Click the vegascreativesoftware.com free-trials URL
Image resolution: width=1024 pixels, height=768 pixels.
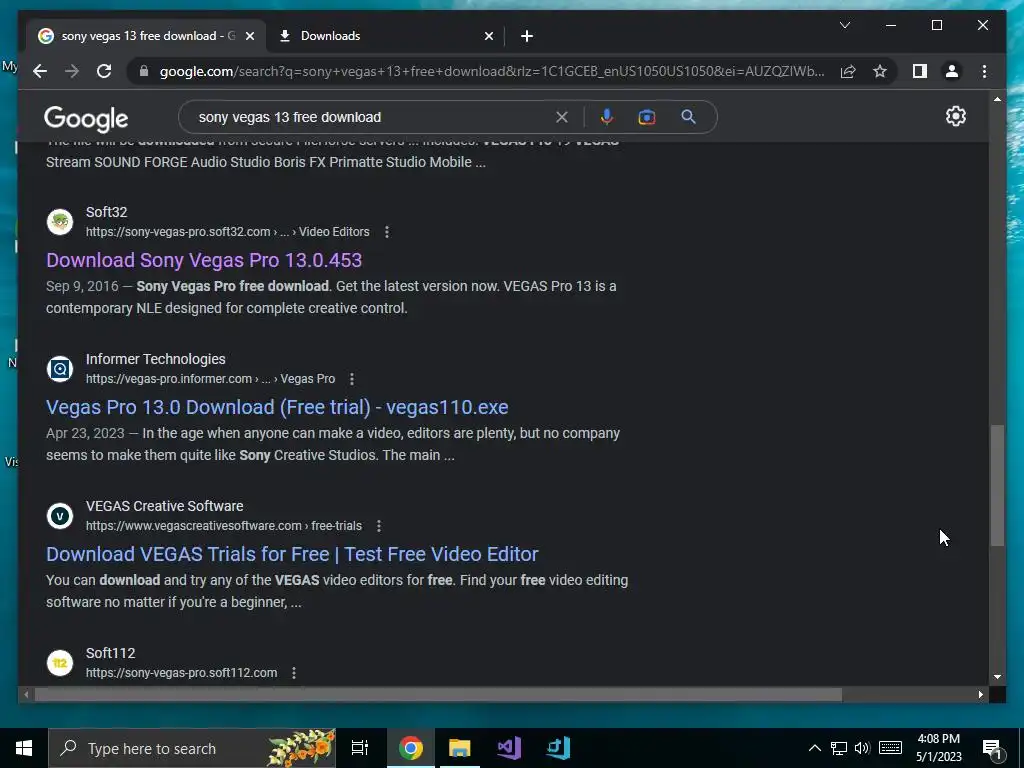click(x=223, y=526)
